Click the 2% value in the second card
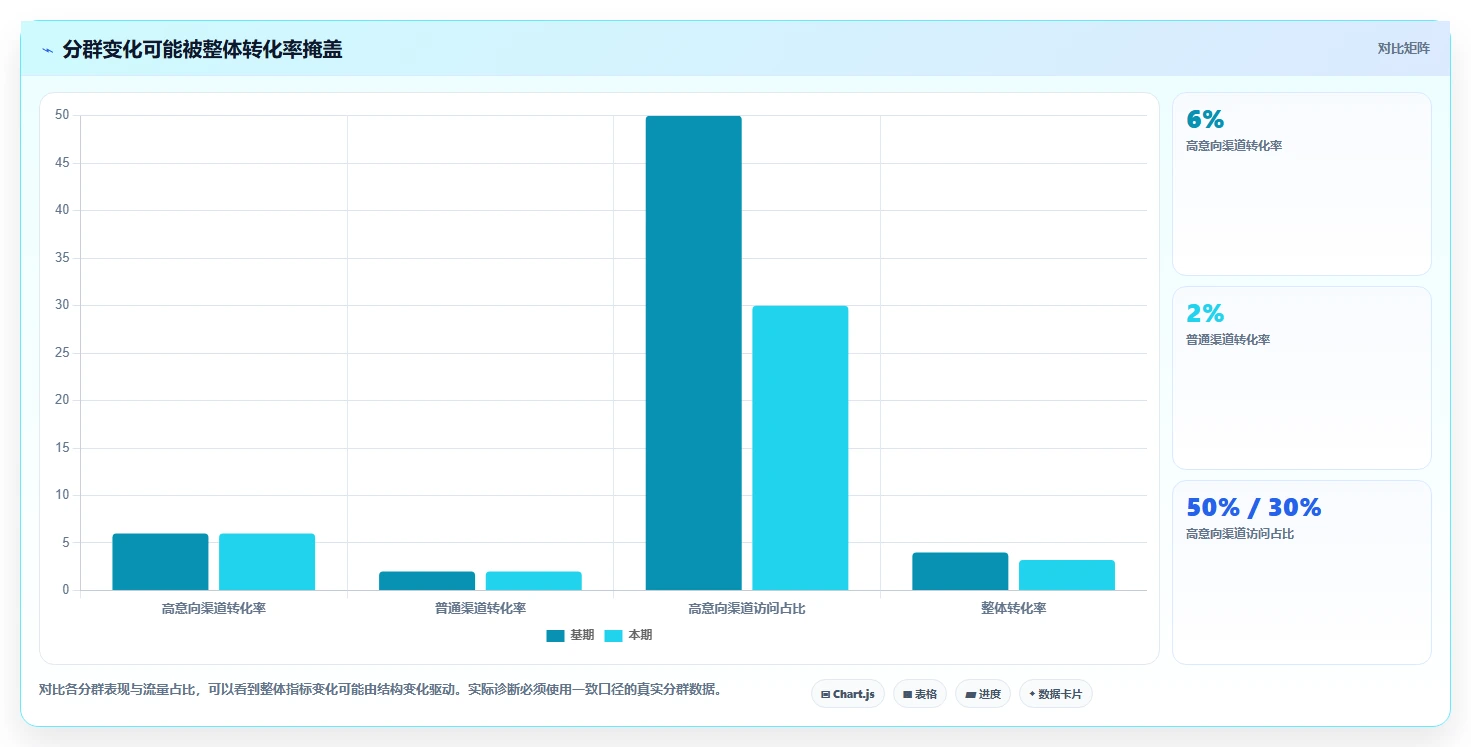This screenshot has width=1471, height=747. [x=1205, y=313]
